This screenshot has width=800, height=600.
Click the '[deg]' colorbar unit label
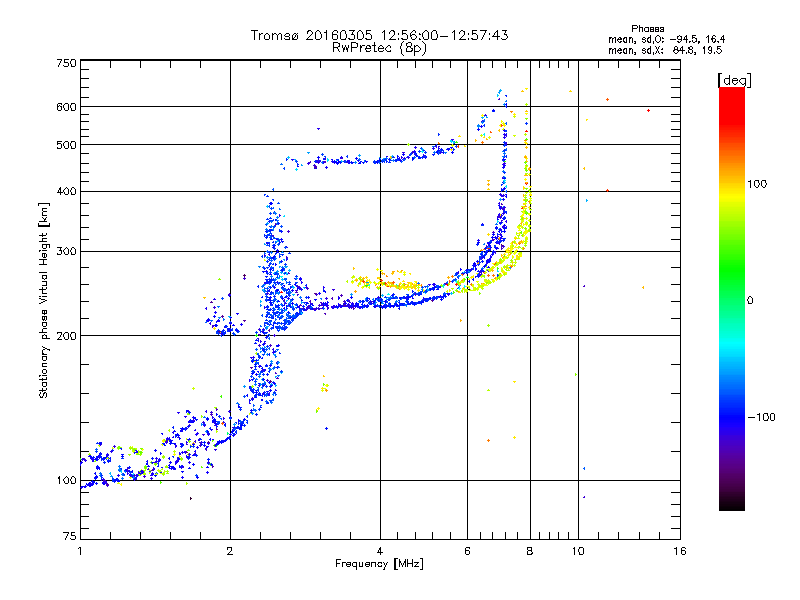tap(734, 80)
